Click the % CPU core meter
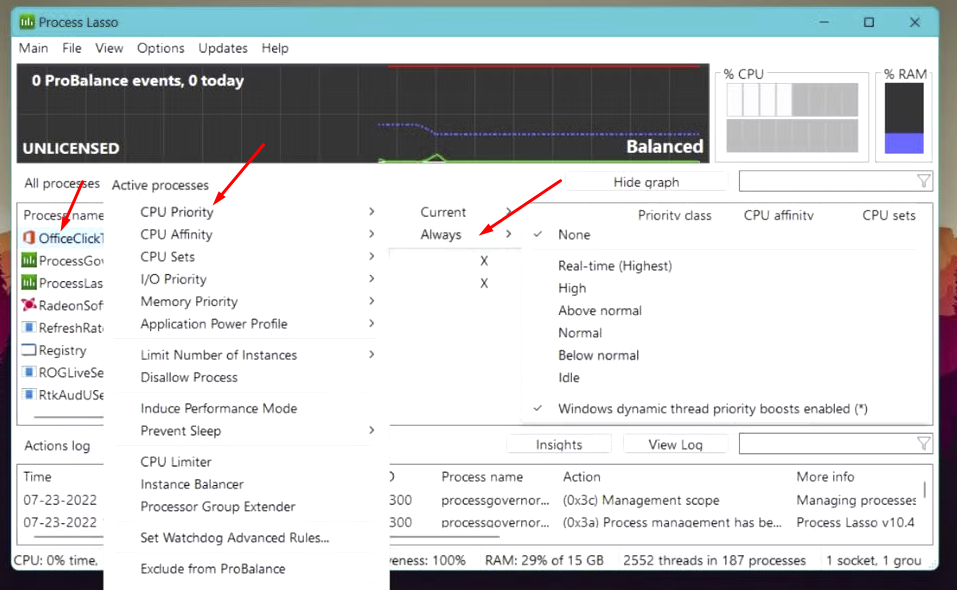Image resolution: width=957 pixels, height=590 pixels. click(792, 118)
